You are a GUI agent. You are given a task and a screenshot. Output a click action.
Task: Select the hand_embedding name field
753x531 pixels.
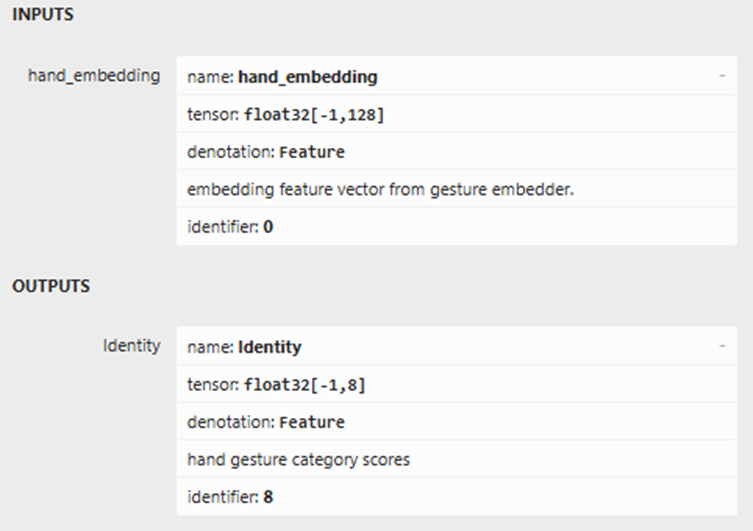tap(457, 76)
